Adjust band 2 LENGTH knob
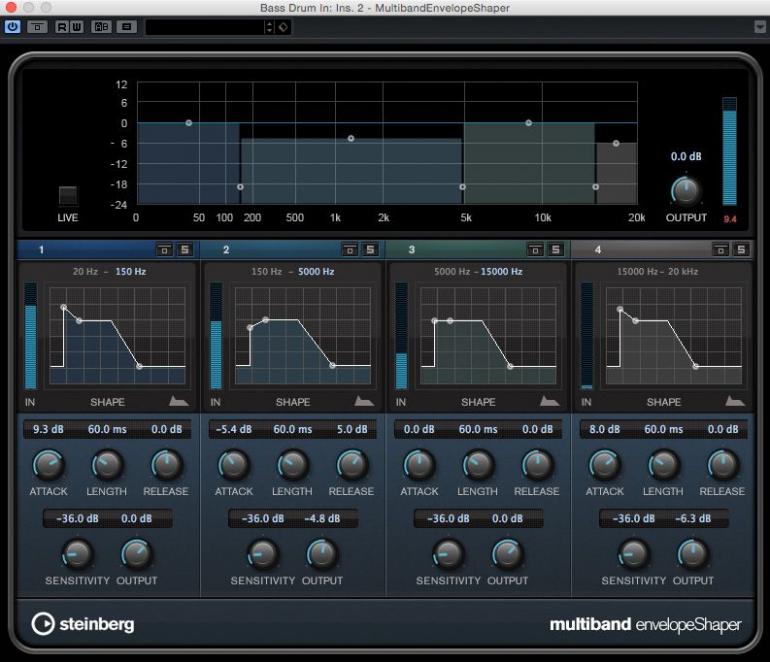This screenshot has width=770, height=662. pyautogui.click(x=293, y=465)
